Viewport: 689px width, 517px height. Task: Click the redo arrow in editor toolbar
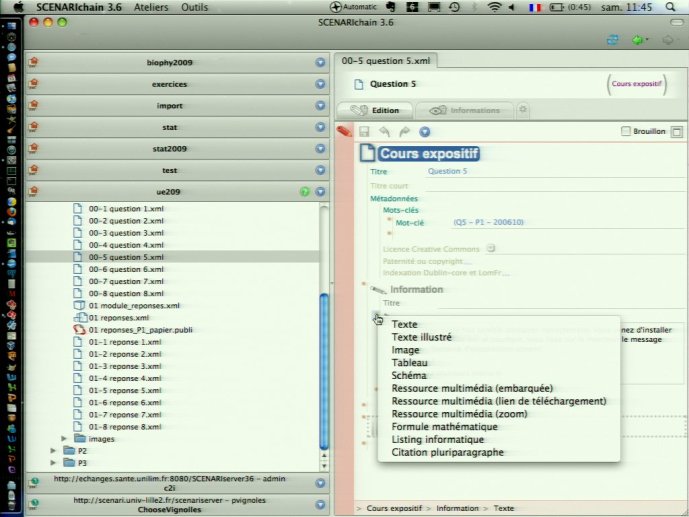point(404,132)
